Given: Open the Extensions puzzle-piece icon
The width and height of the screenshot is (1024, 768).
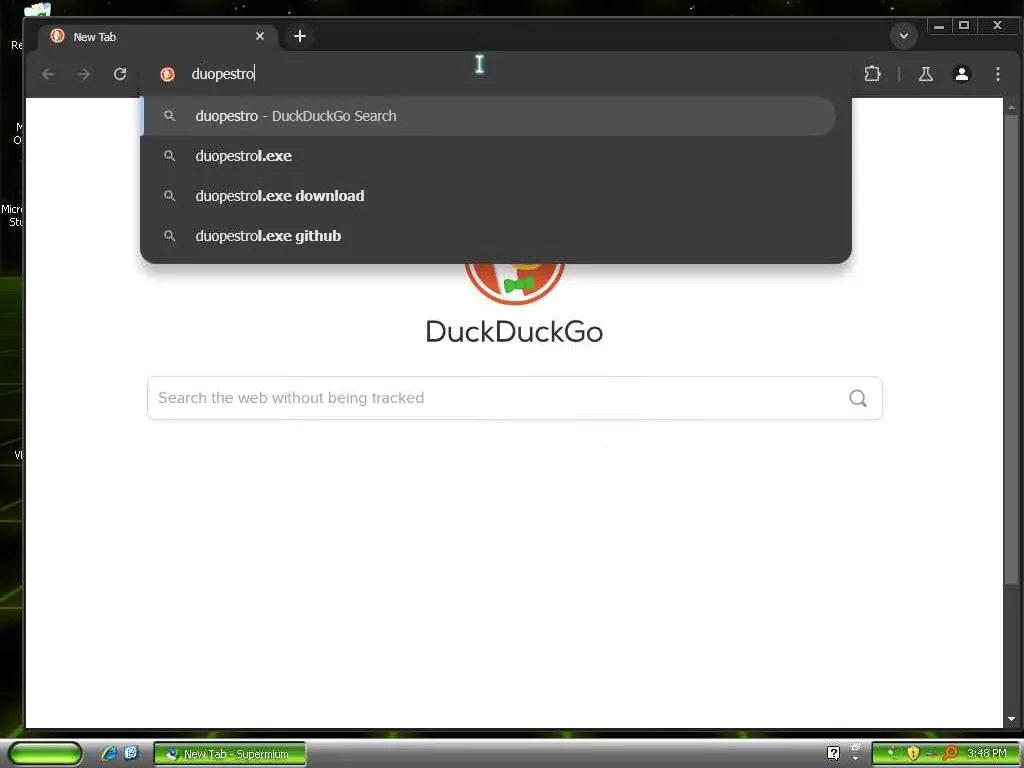Looking at the screenshot, I should 872,74.
